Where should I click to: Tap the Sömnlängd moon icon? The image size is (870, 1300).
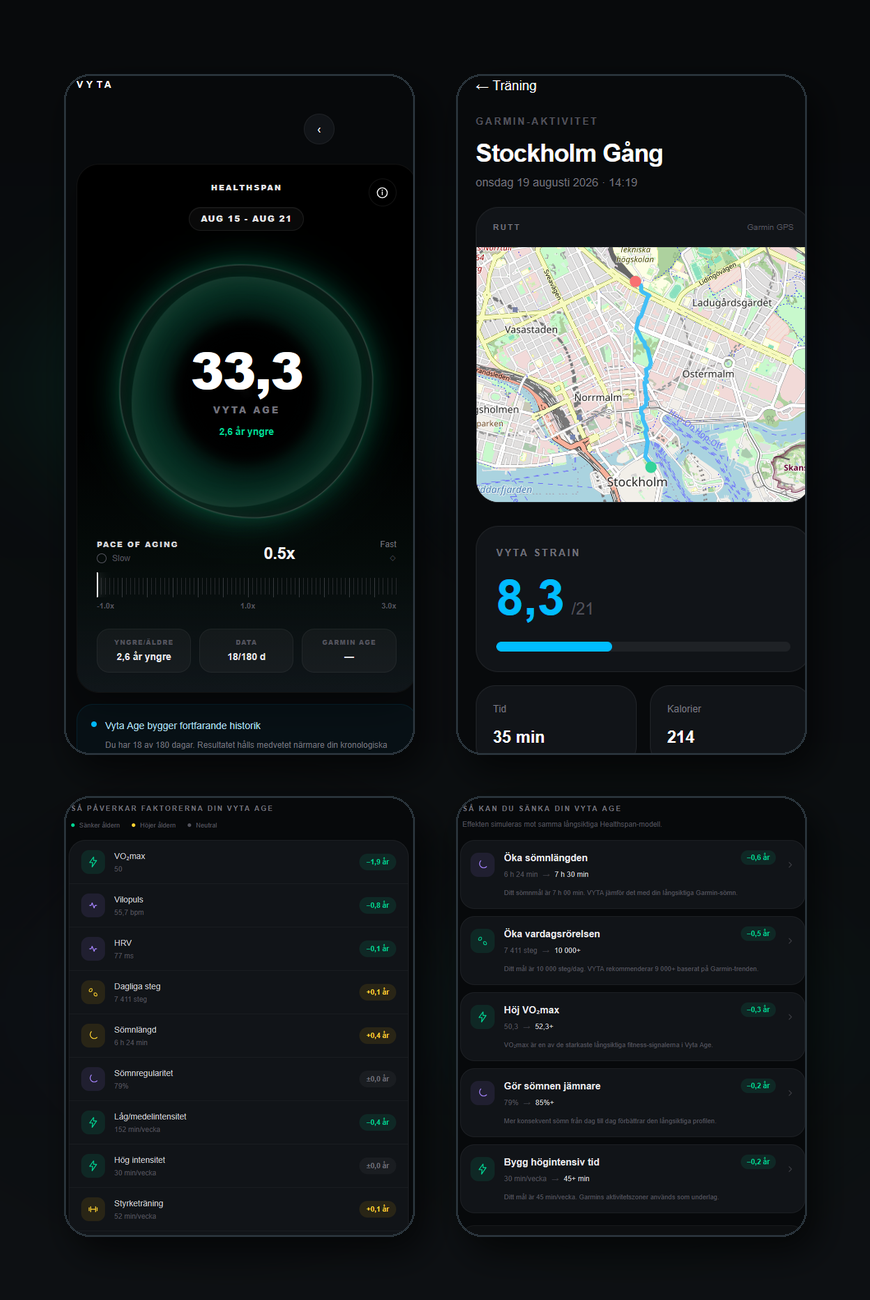(x=93, y=1035)
